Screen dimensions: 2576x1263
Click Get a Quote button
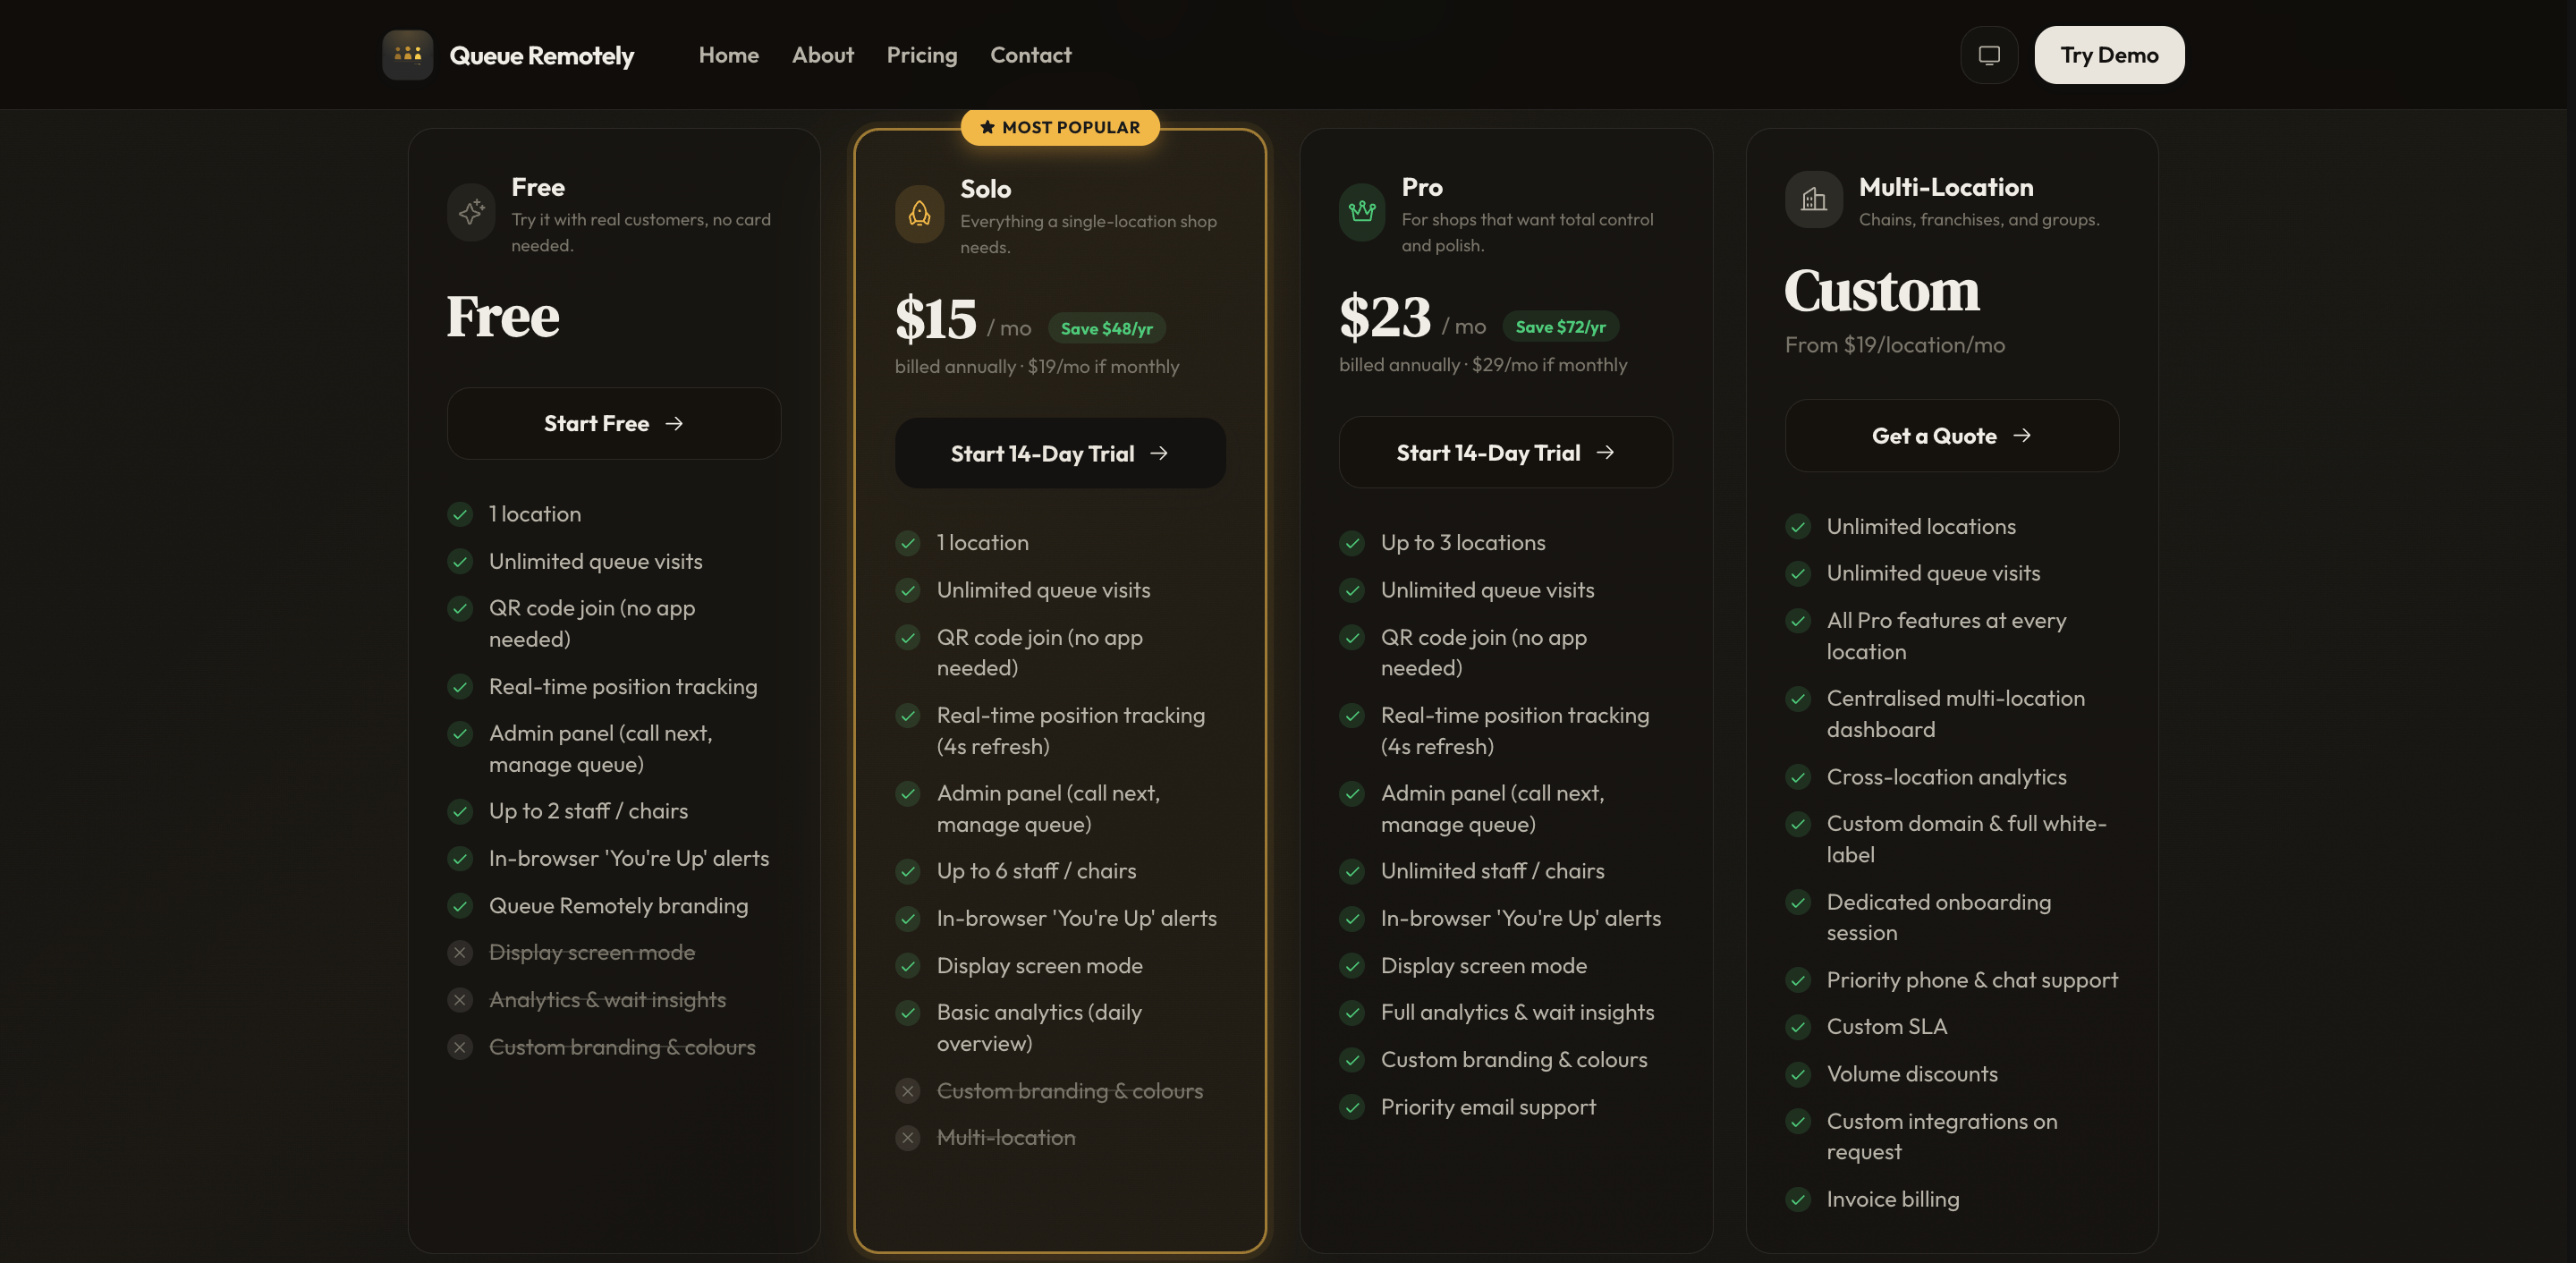[x=1951, y=436]
